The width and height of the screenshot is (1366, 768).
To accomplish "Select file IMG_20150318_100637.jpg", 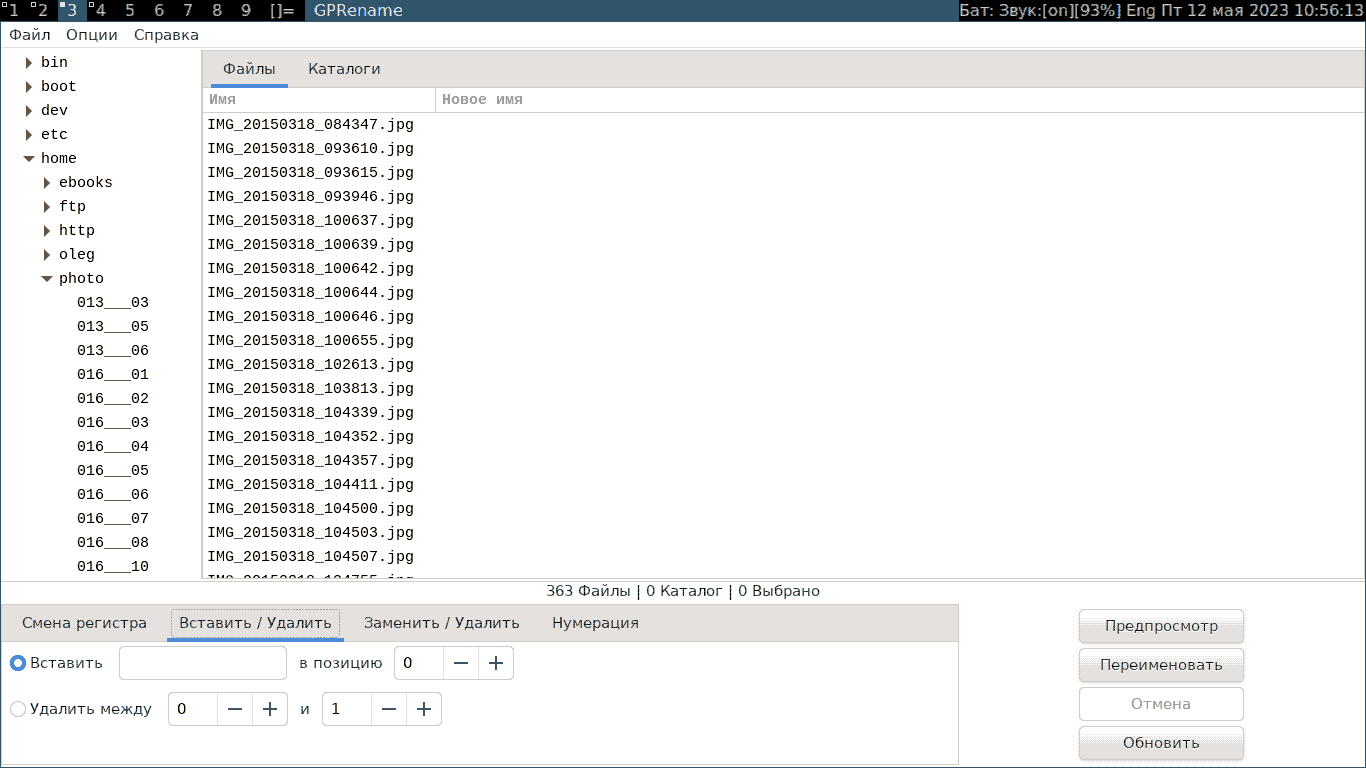I will (x=311, y=221).
